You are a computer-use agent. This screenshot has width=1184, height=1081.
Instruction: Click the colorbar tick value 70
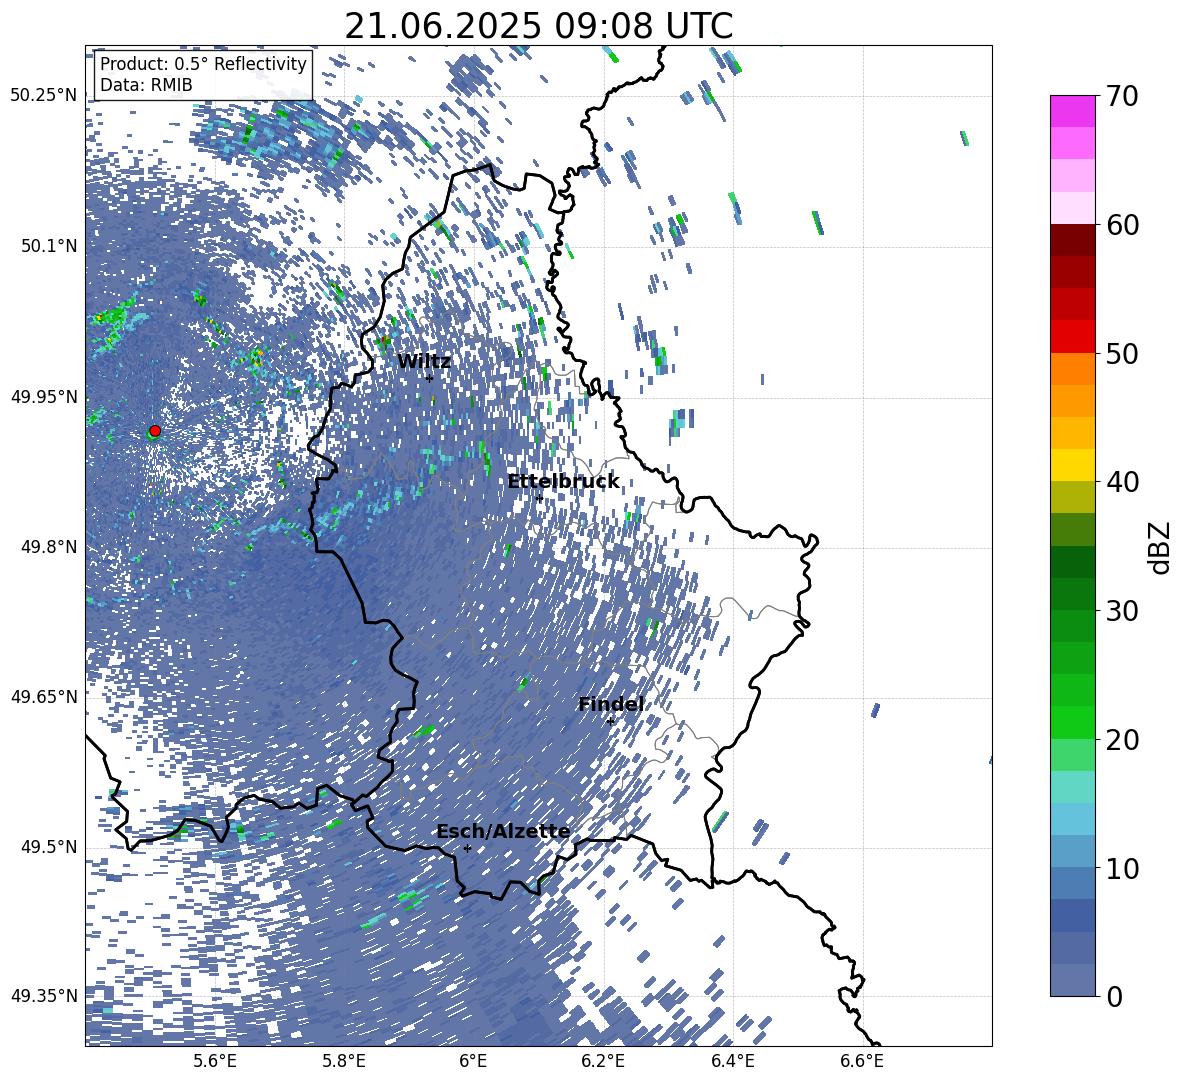point(1122,96)
